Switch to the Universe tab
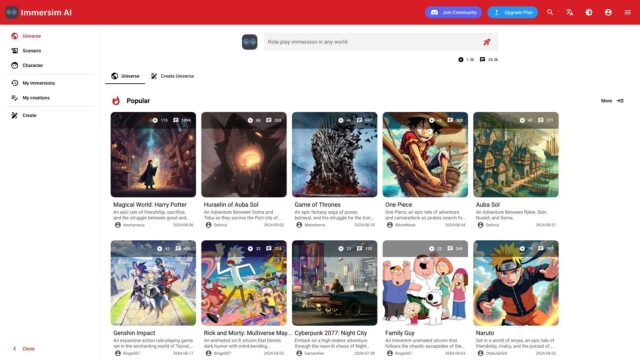Screen dimensions: 640x360 (x=125, y=76)
